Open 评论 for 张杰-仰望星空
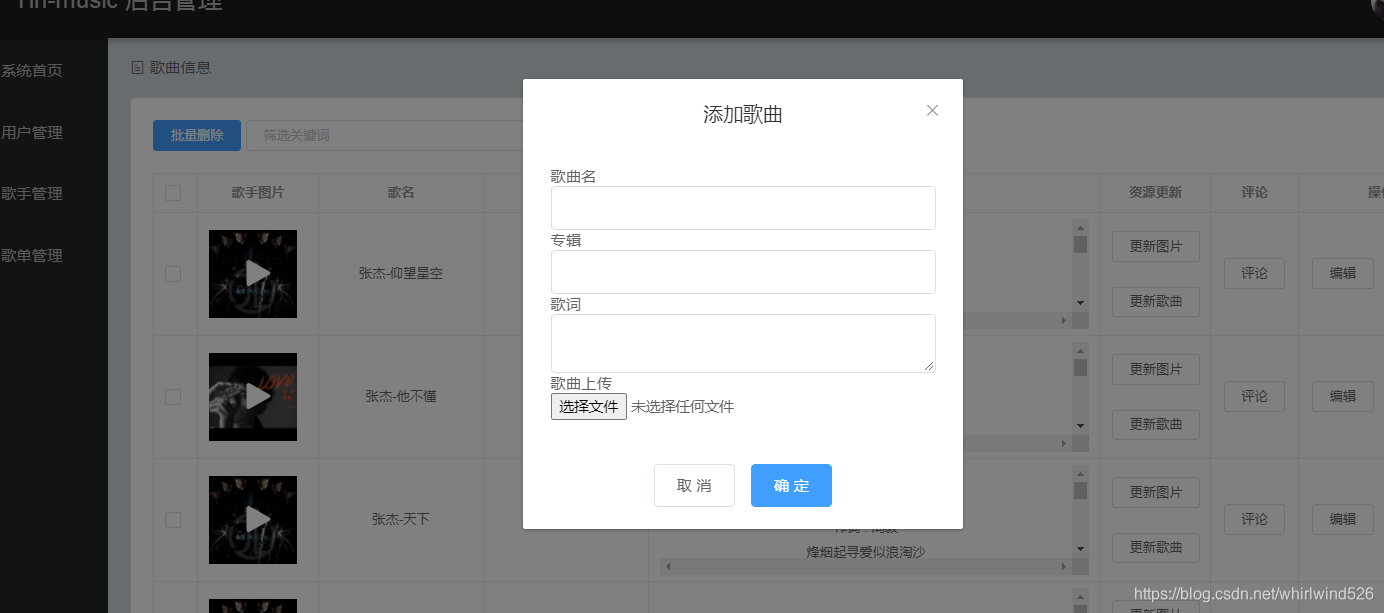Image resolution: width=1384 pixels, height=613 pixels. 1254,273
